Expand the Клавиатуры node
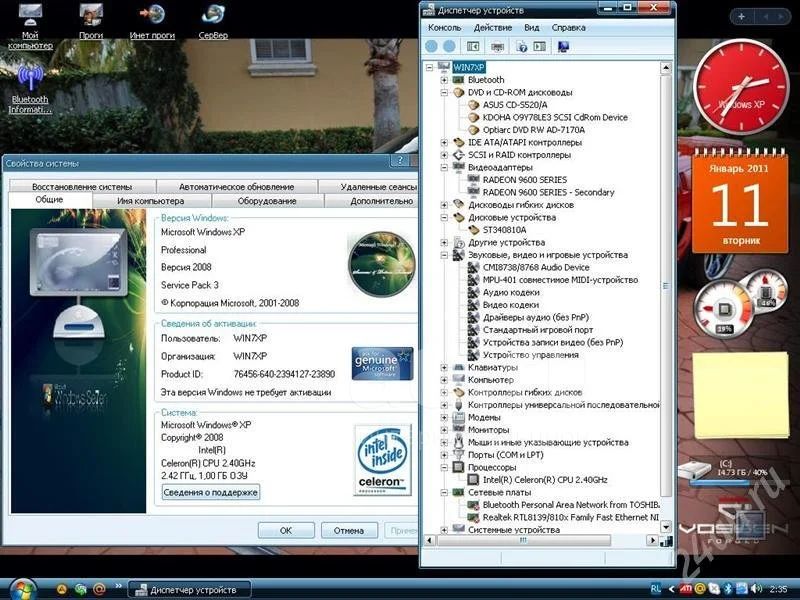Screen dimensions: 800x600 (x=444, y=367)
